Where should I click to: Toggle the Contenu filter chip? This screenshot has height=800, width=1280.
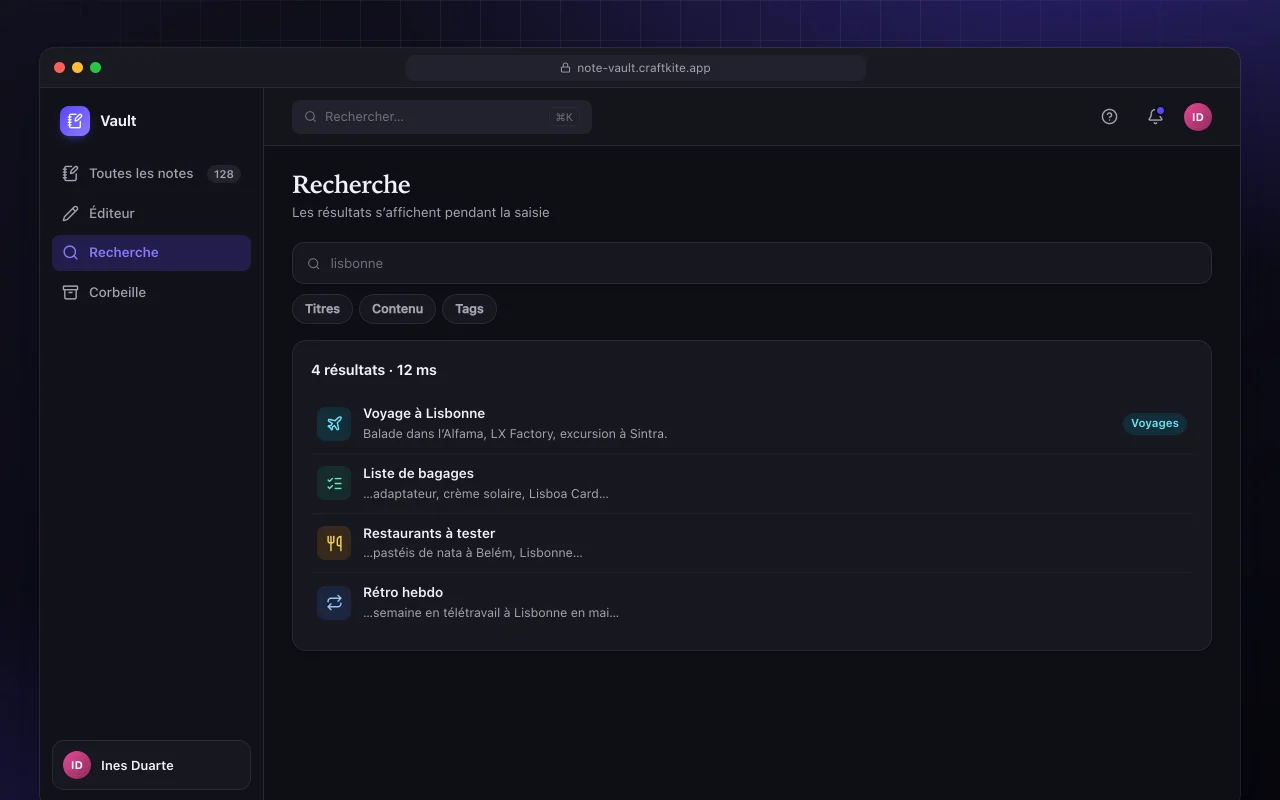397,309
